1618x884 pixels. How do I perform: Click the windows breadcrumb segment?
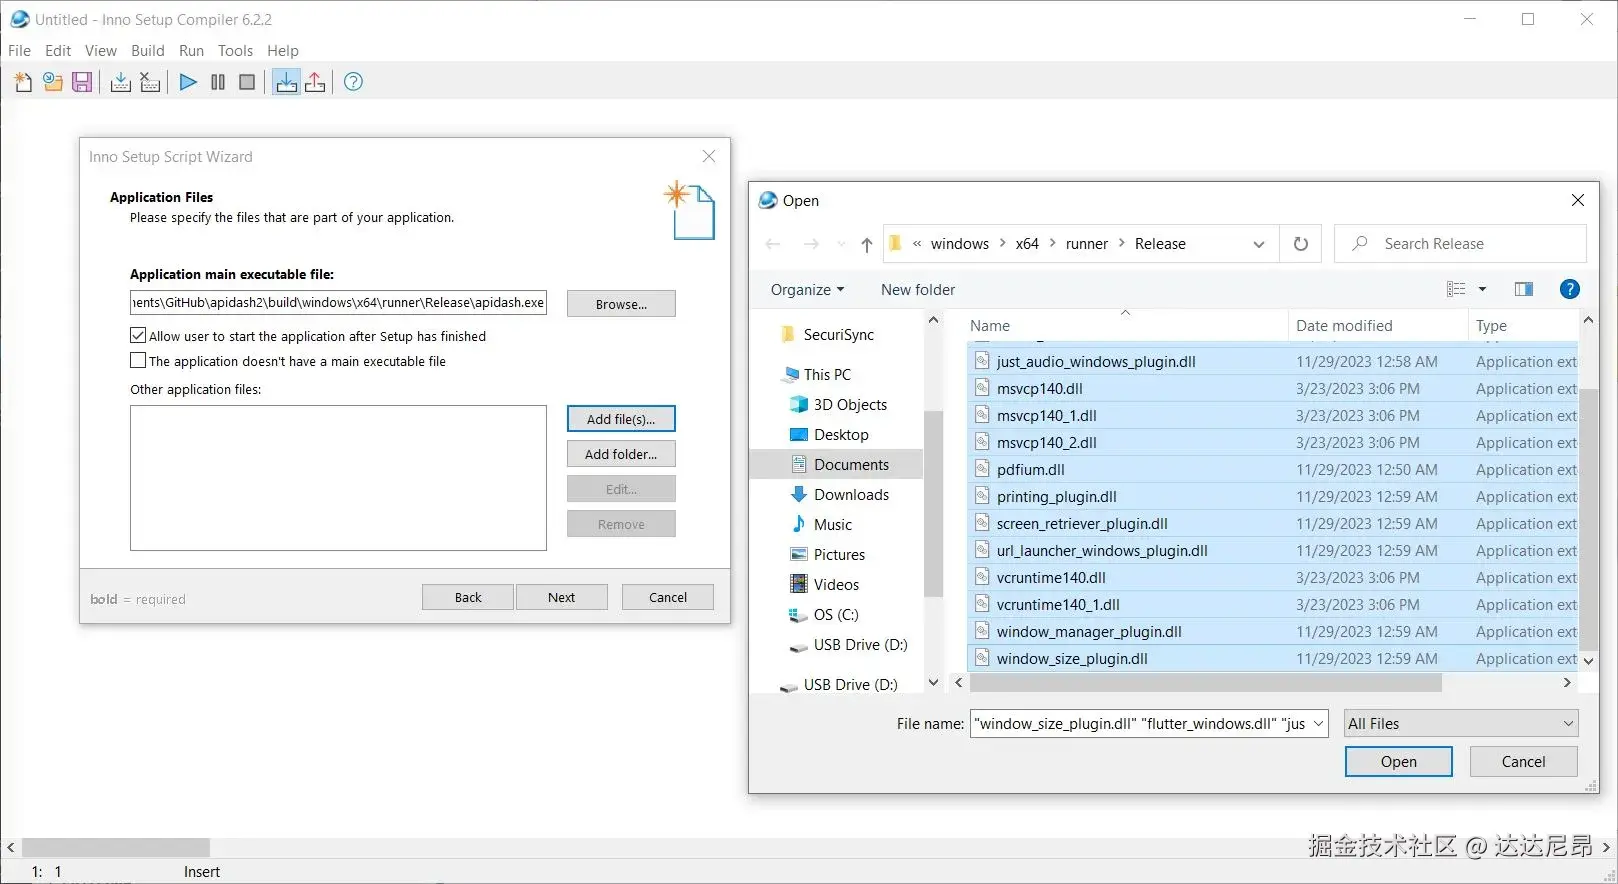pyautogui.click(x=960, y=244)
